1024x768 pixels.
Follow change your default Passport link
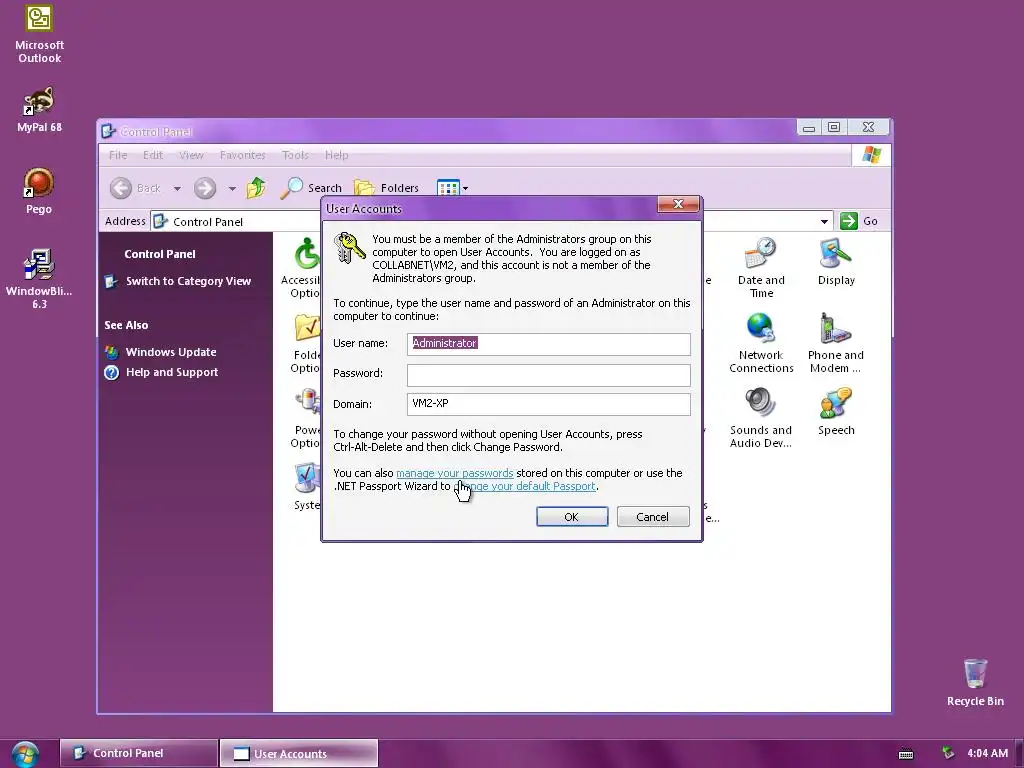[x=525, y=486]
